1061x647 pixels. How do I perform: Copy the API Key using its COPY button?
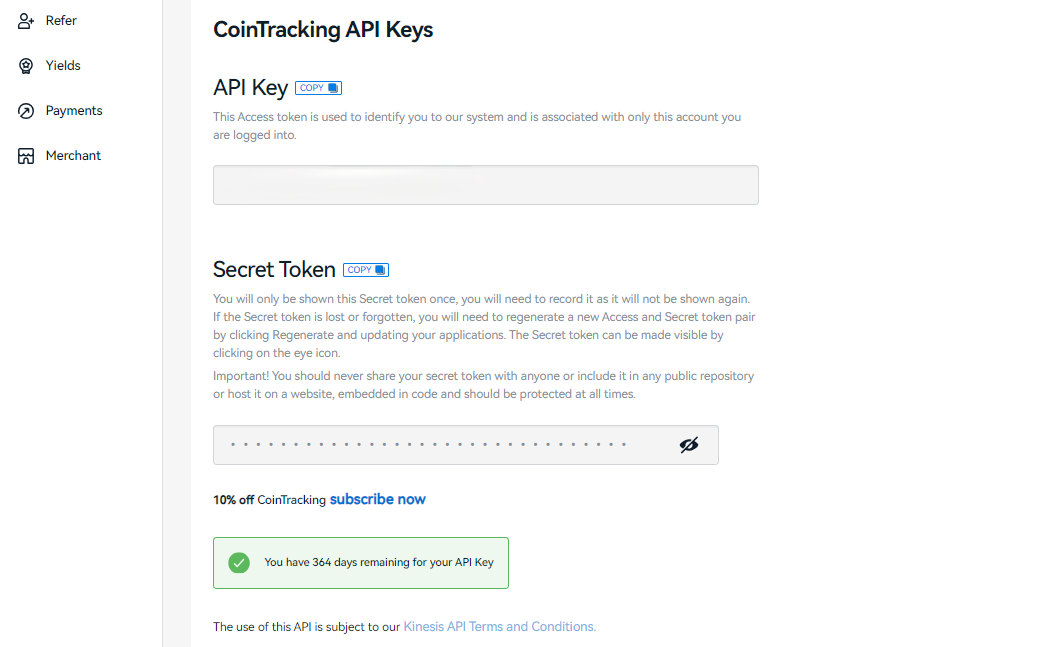pyautogui.click(x=319, y=88)
